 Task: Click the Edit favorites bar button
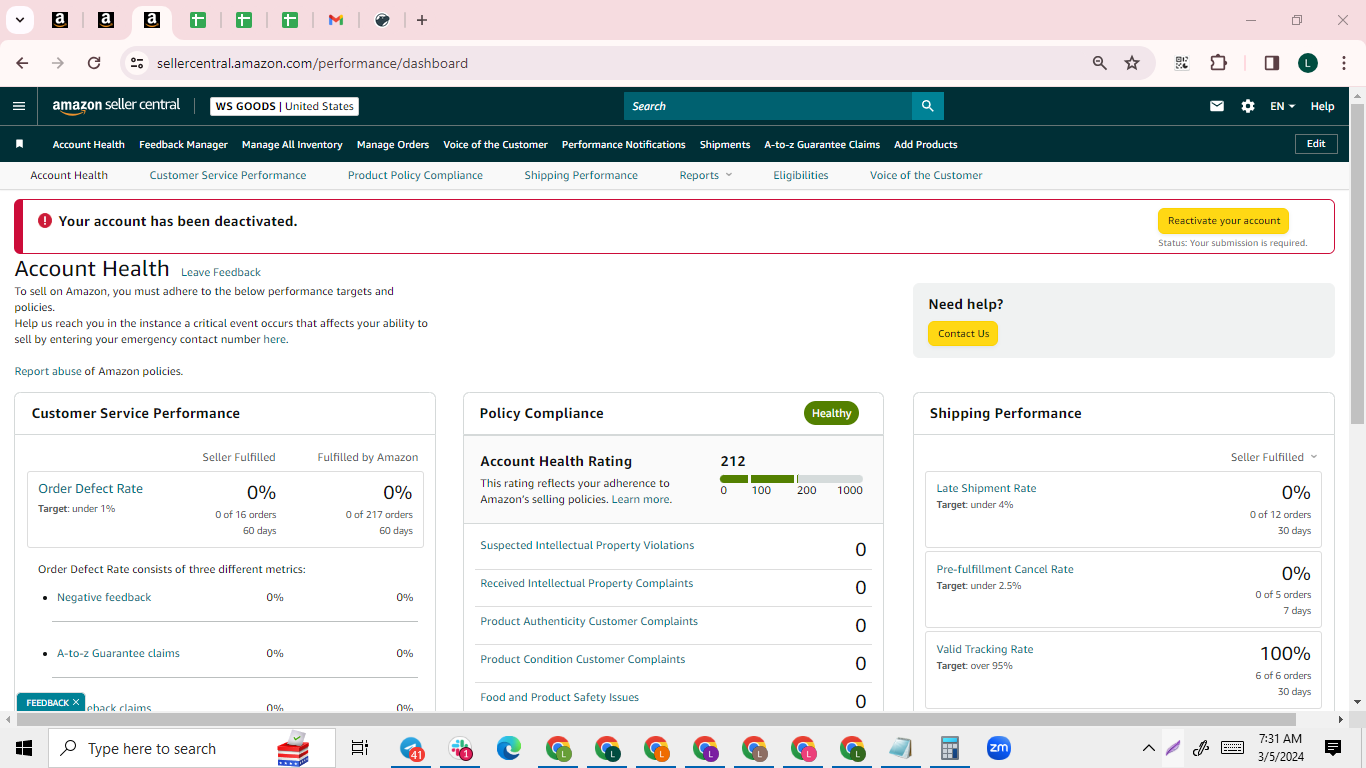pyautogui.click(x=1316, y=144)
